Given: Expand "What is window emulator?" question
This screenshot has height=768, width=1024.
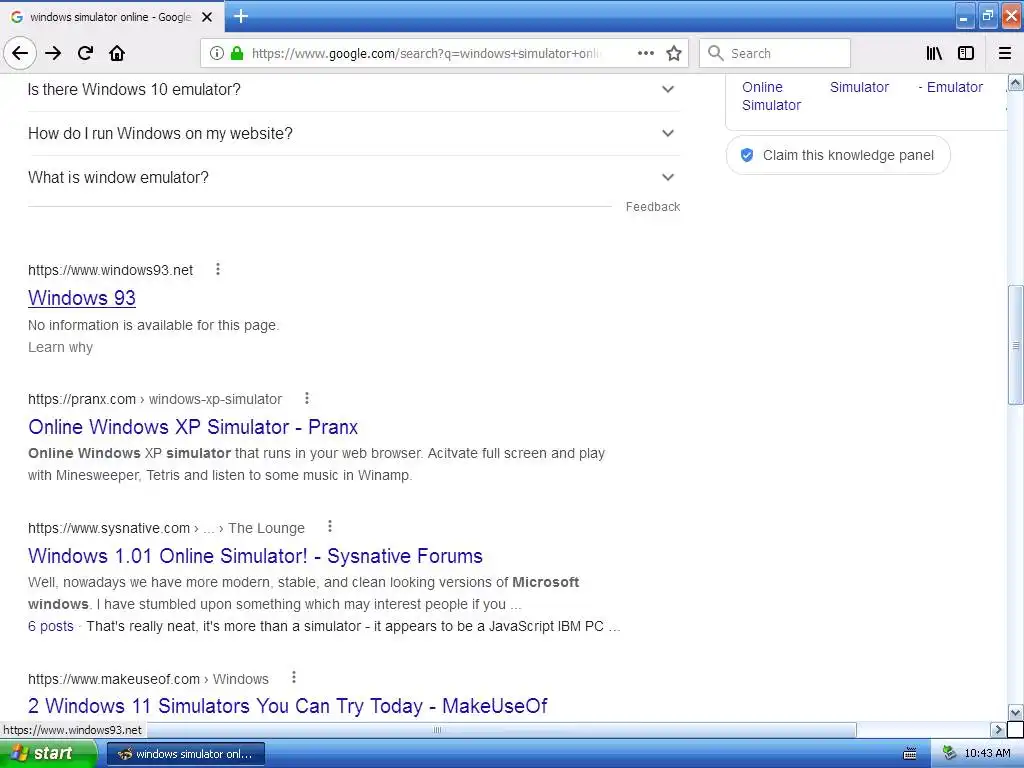Looking at the screenshot, I should point(354,177).
